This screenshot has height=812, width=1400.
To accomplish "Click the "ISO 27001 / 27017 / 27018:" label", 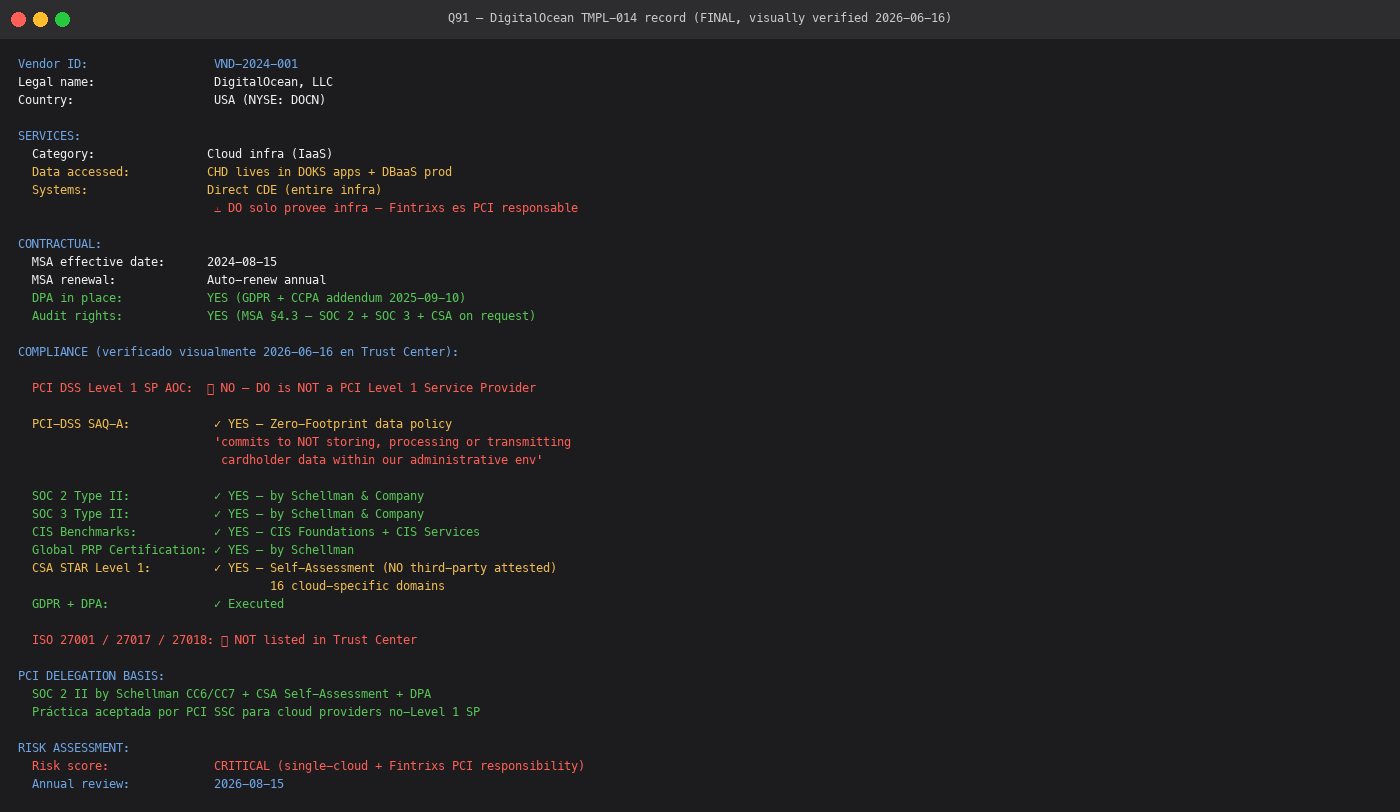I will coord(123,640).
